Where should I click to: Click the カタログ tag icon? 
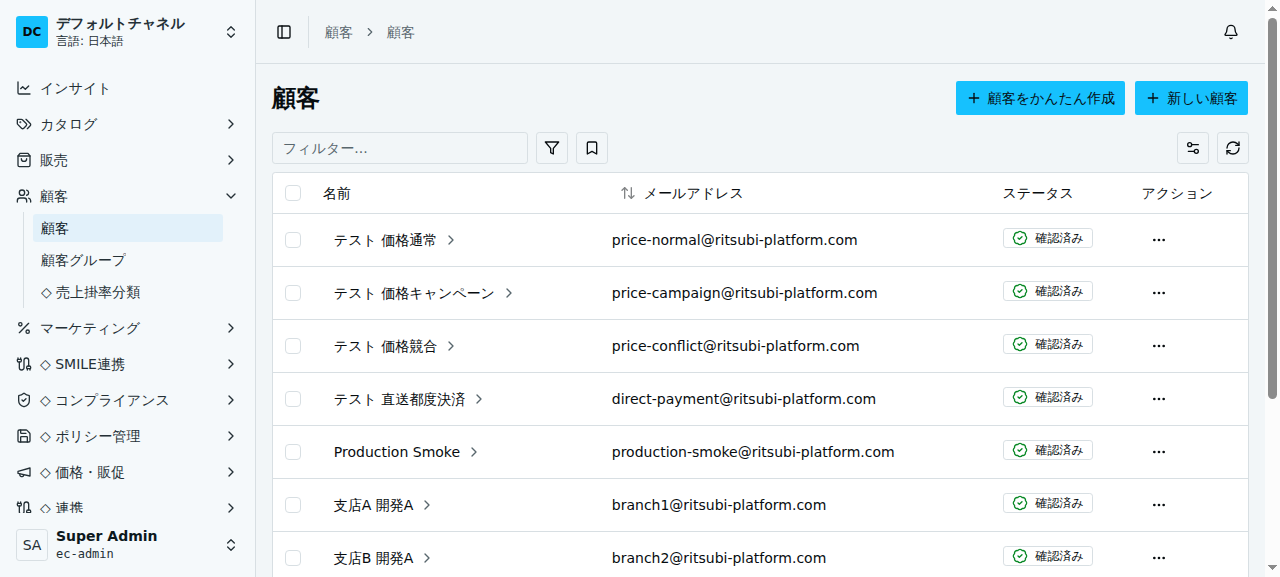(x=24, y=124)
